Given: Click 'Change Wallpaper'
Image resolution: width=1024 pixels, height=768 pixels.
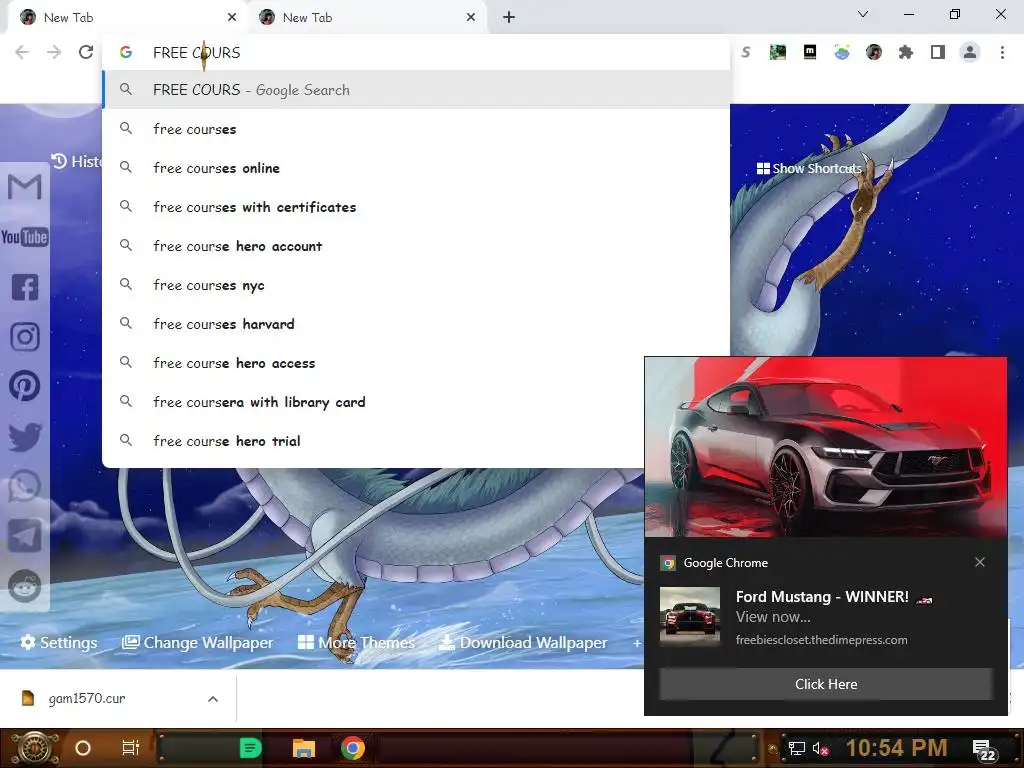Looking at the screenshot, I should [197, 643].
